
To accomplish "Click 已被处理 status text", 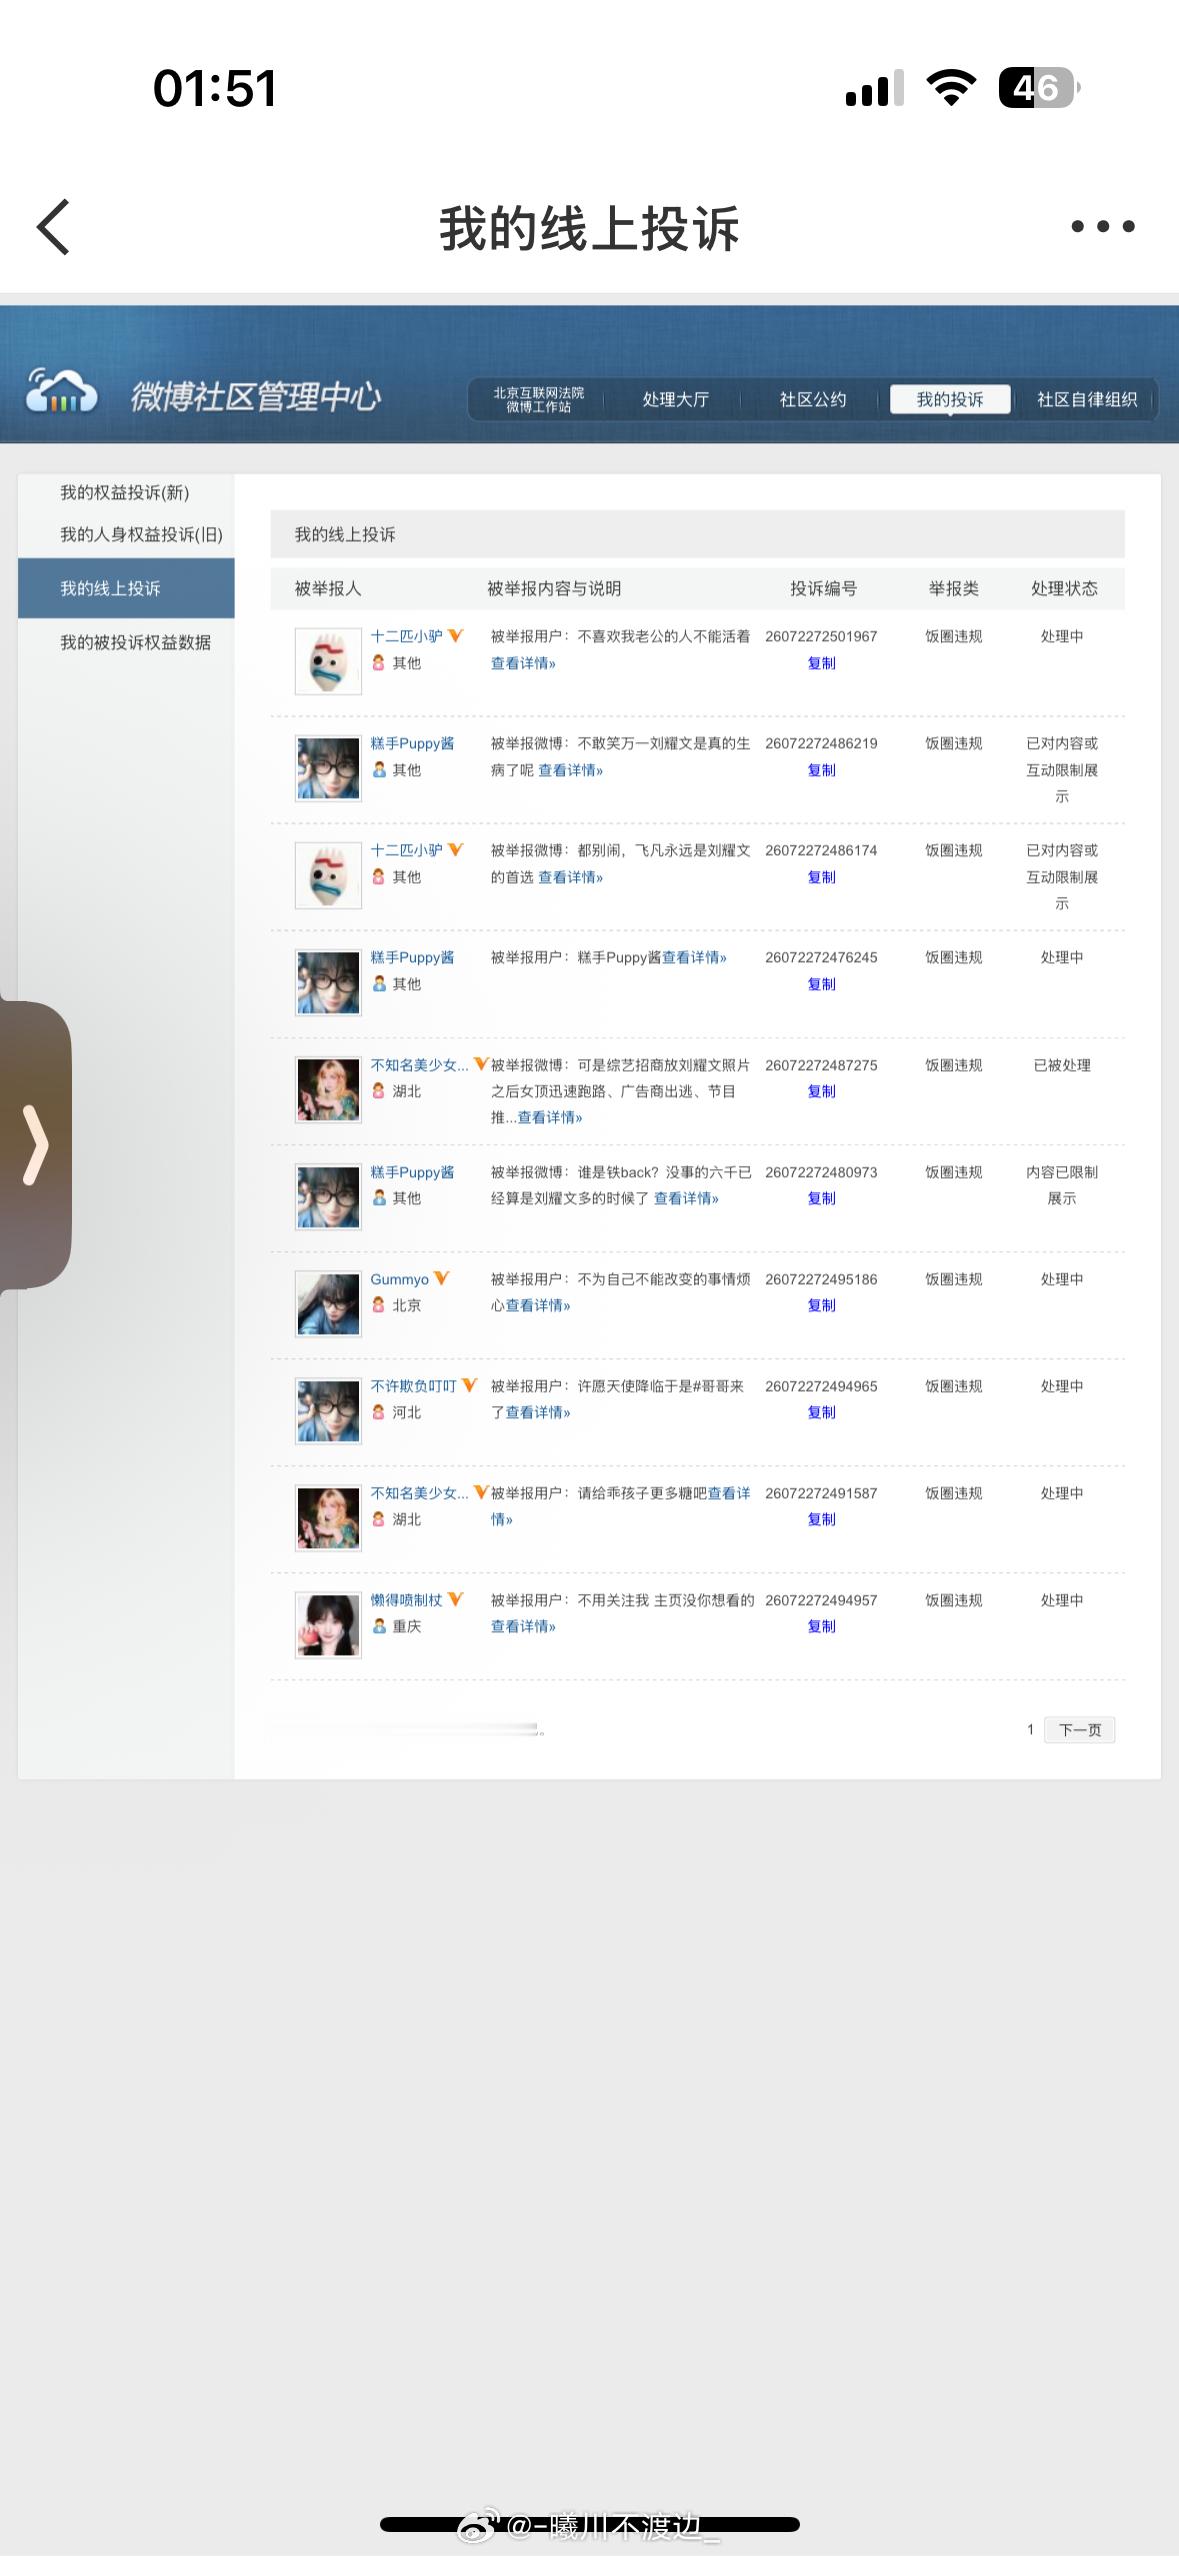I will [1062, 1065].
